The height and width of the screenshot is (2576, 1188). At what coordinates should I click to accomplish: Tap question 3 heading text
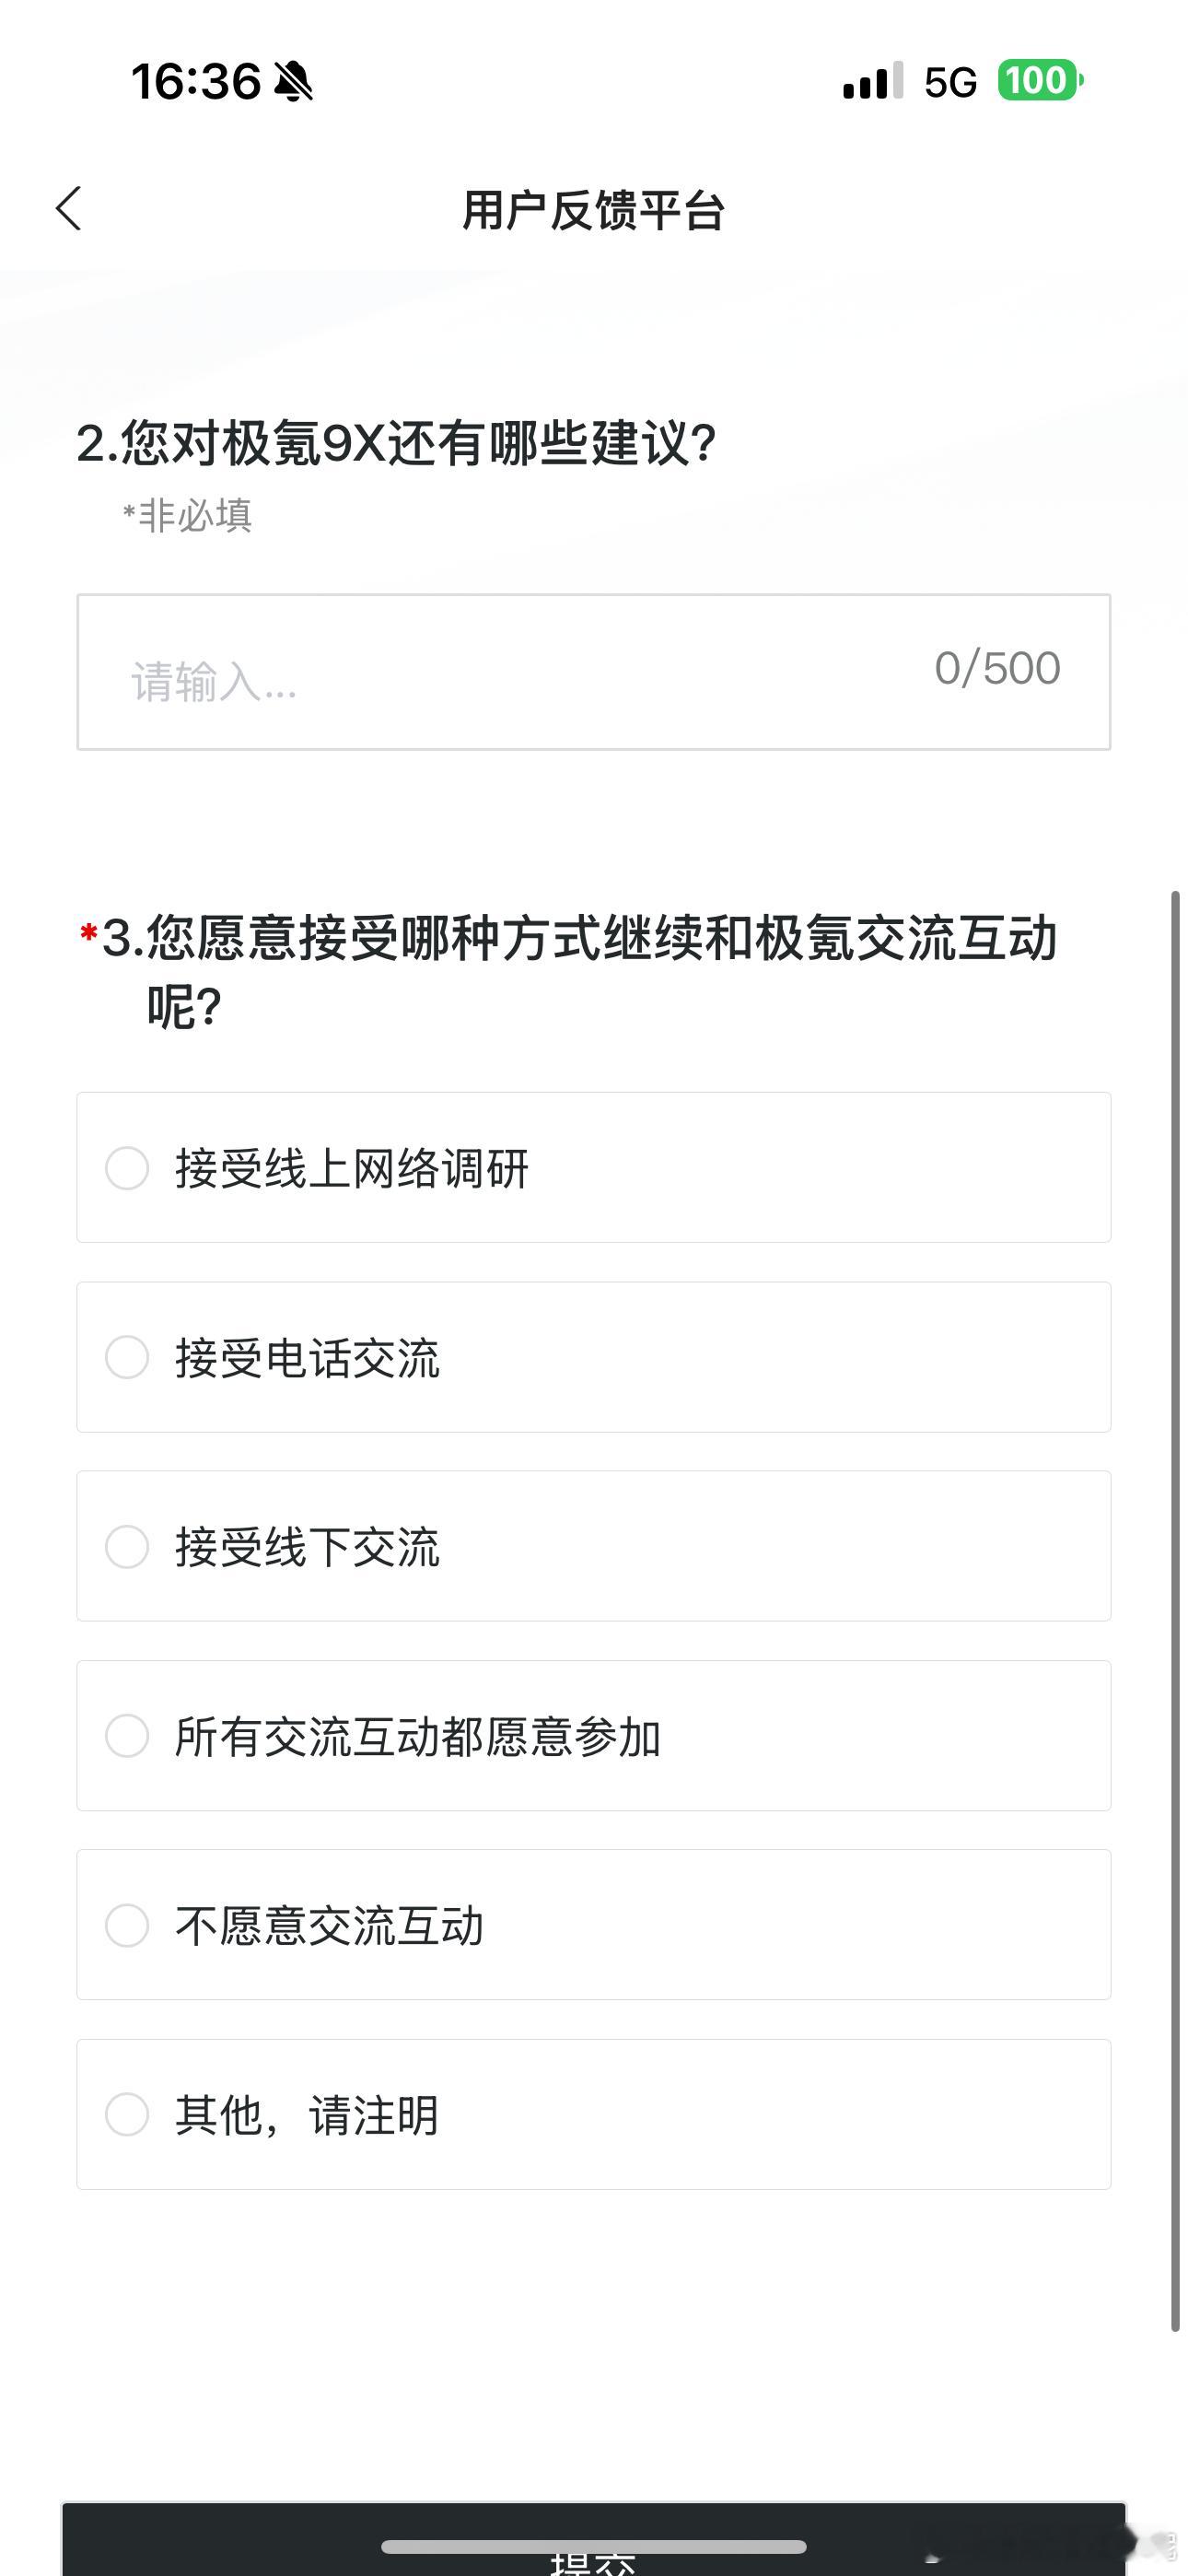click(580, 971)
